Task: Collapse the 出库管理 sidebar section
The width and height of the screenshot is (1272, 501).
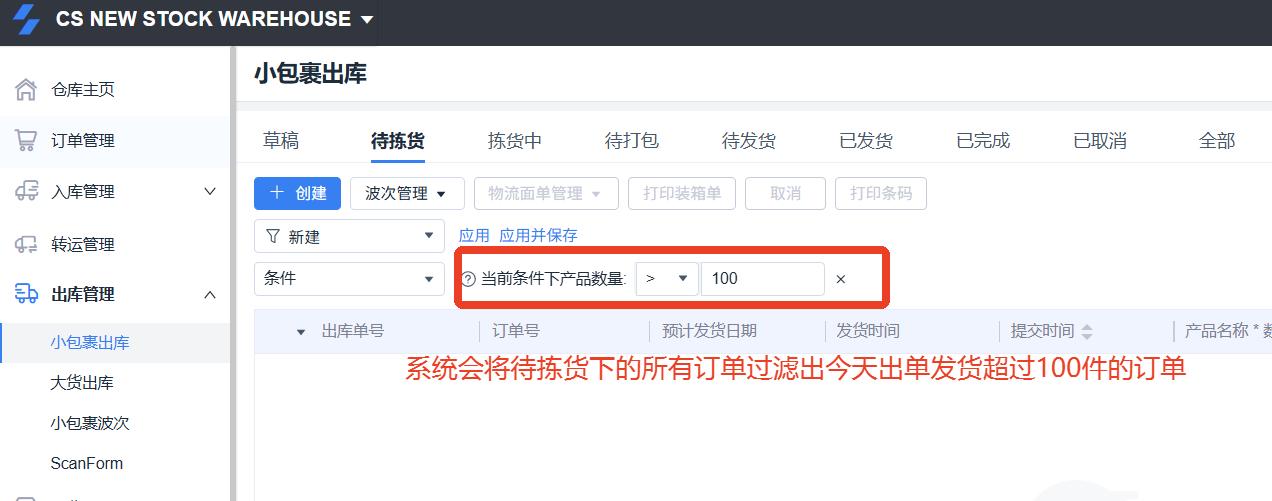Action: [x=210, y=294]
